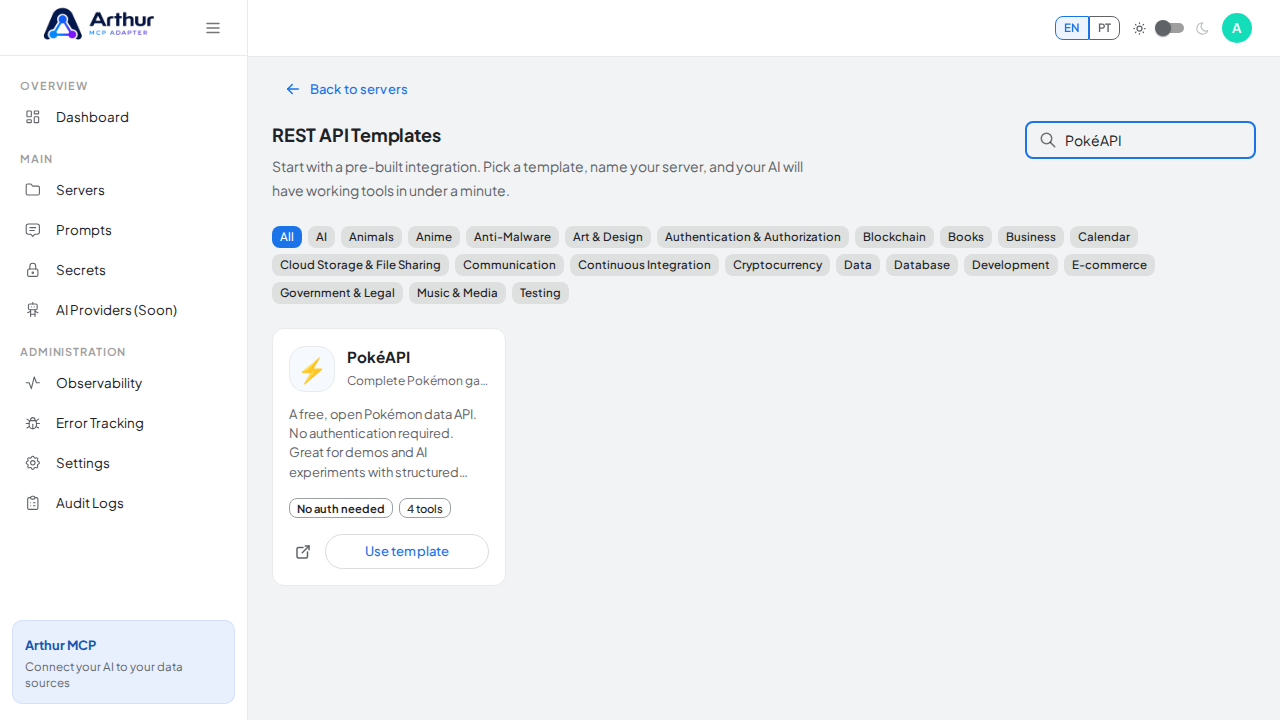Open Secrets from the sidebar

coord(123,270)
